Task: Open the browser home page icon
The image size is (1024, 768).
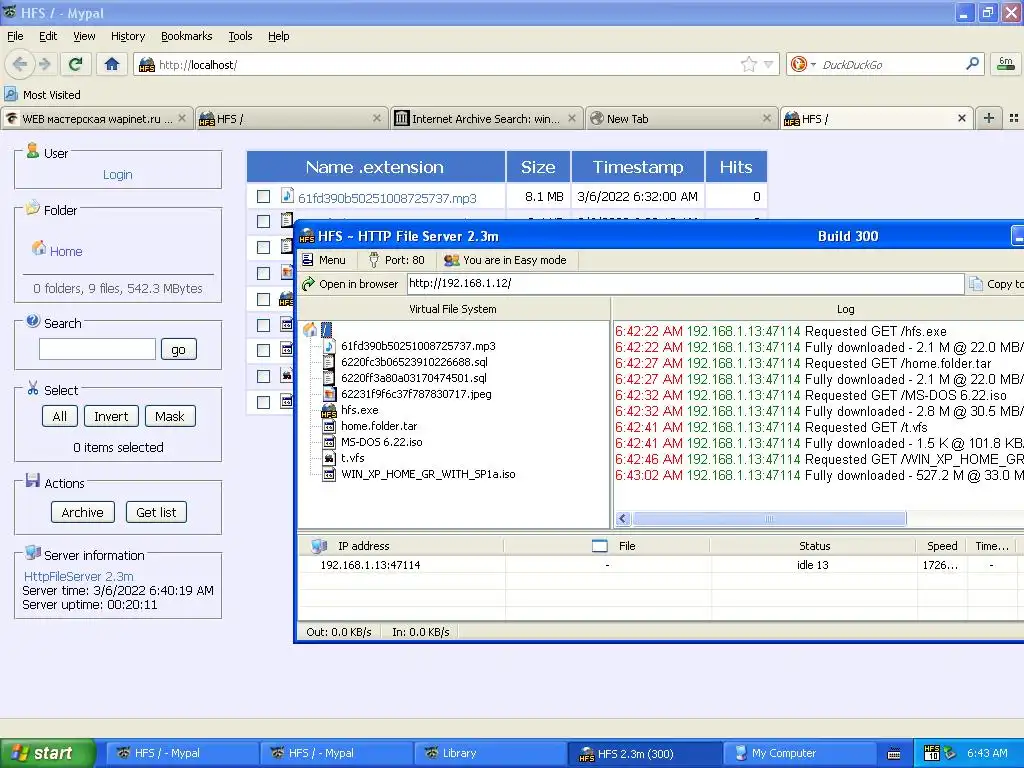Action: point(112,64)
